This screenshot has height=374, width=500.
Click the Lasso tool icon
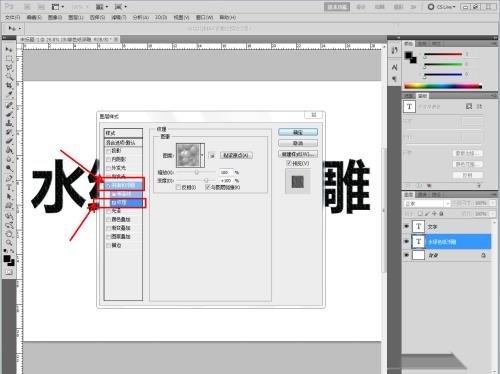tap(9, 68)
